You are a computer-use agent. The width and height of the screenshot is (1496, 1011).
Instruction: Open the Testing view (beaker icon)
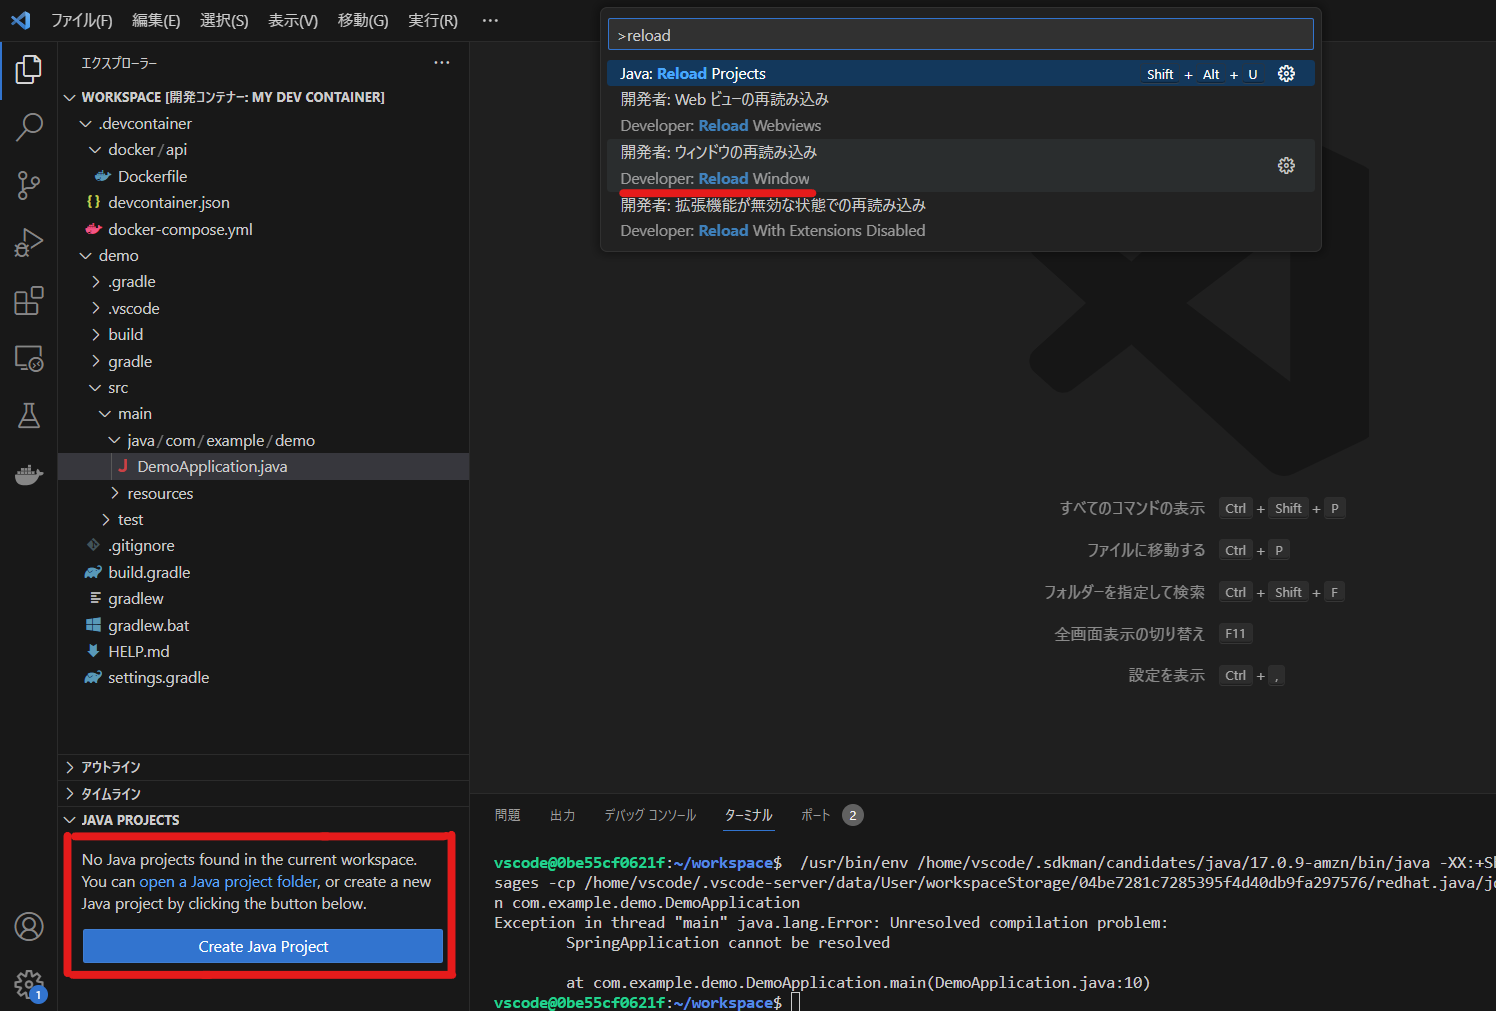tap(29, 415)
